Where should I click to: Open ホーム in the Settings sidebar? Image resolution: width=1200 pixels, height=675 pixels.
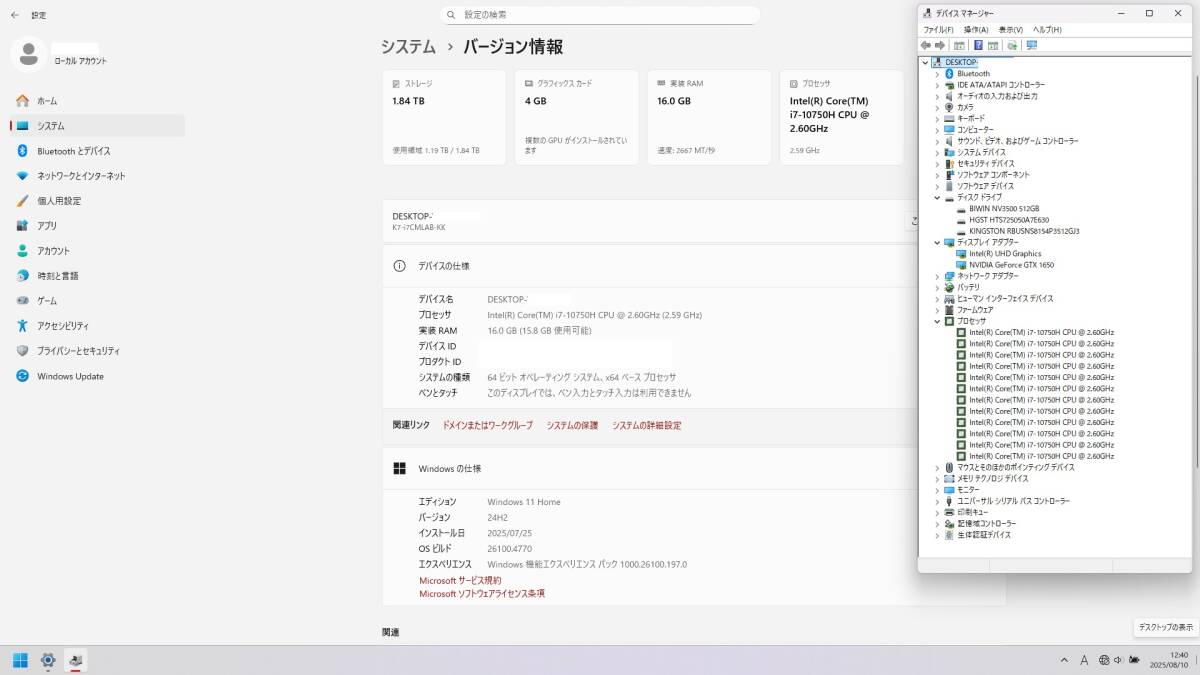tap(97, 101)
